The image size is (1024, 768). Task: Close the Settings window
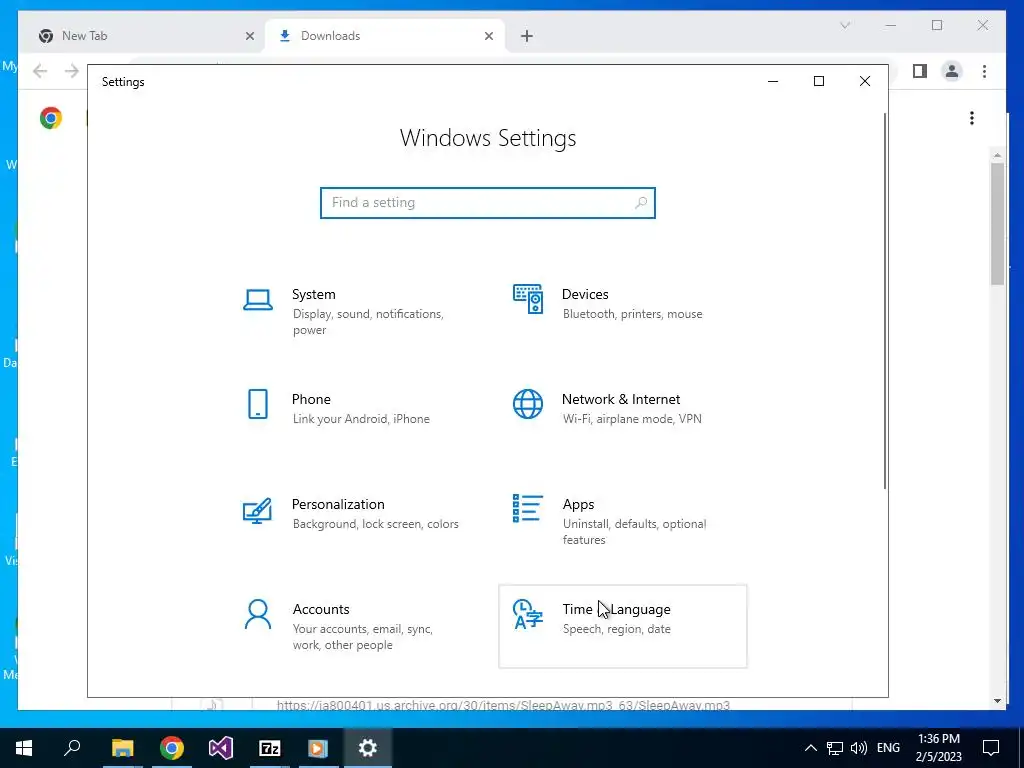coord(865,81)
